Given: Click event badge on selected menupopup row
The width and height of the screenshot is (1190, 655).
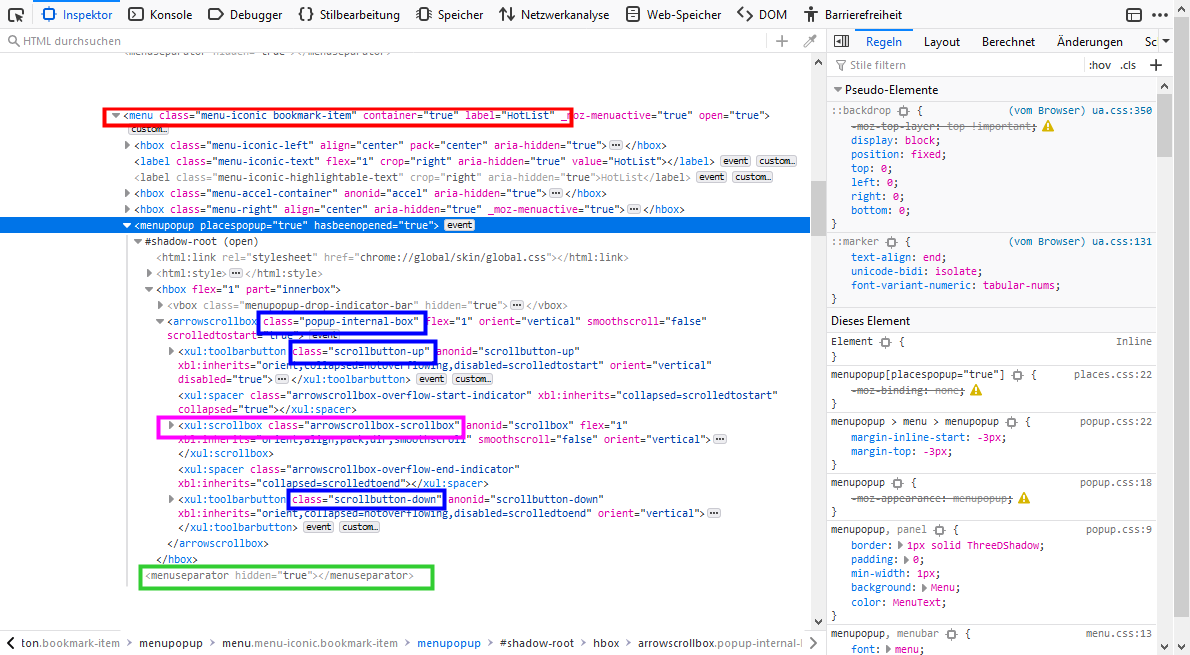Looking at the screenshot, I should click(x=459, y=226).
